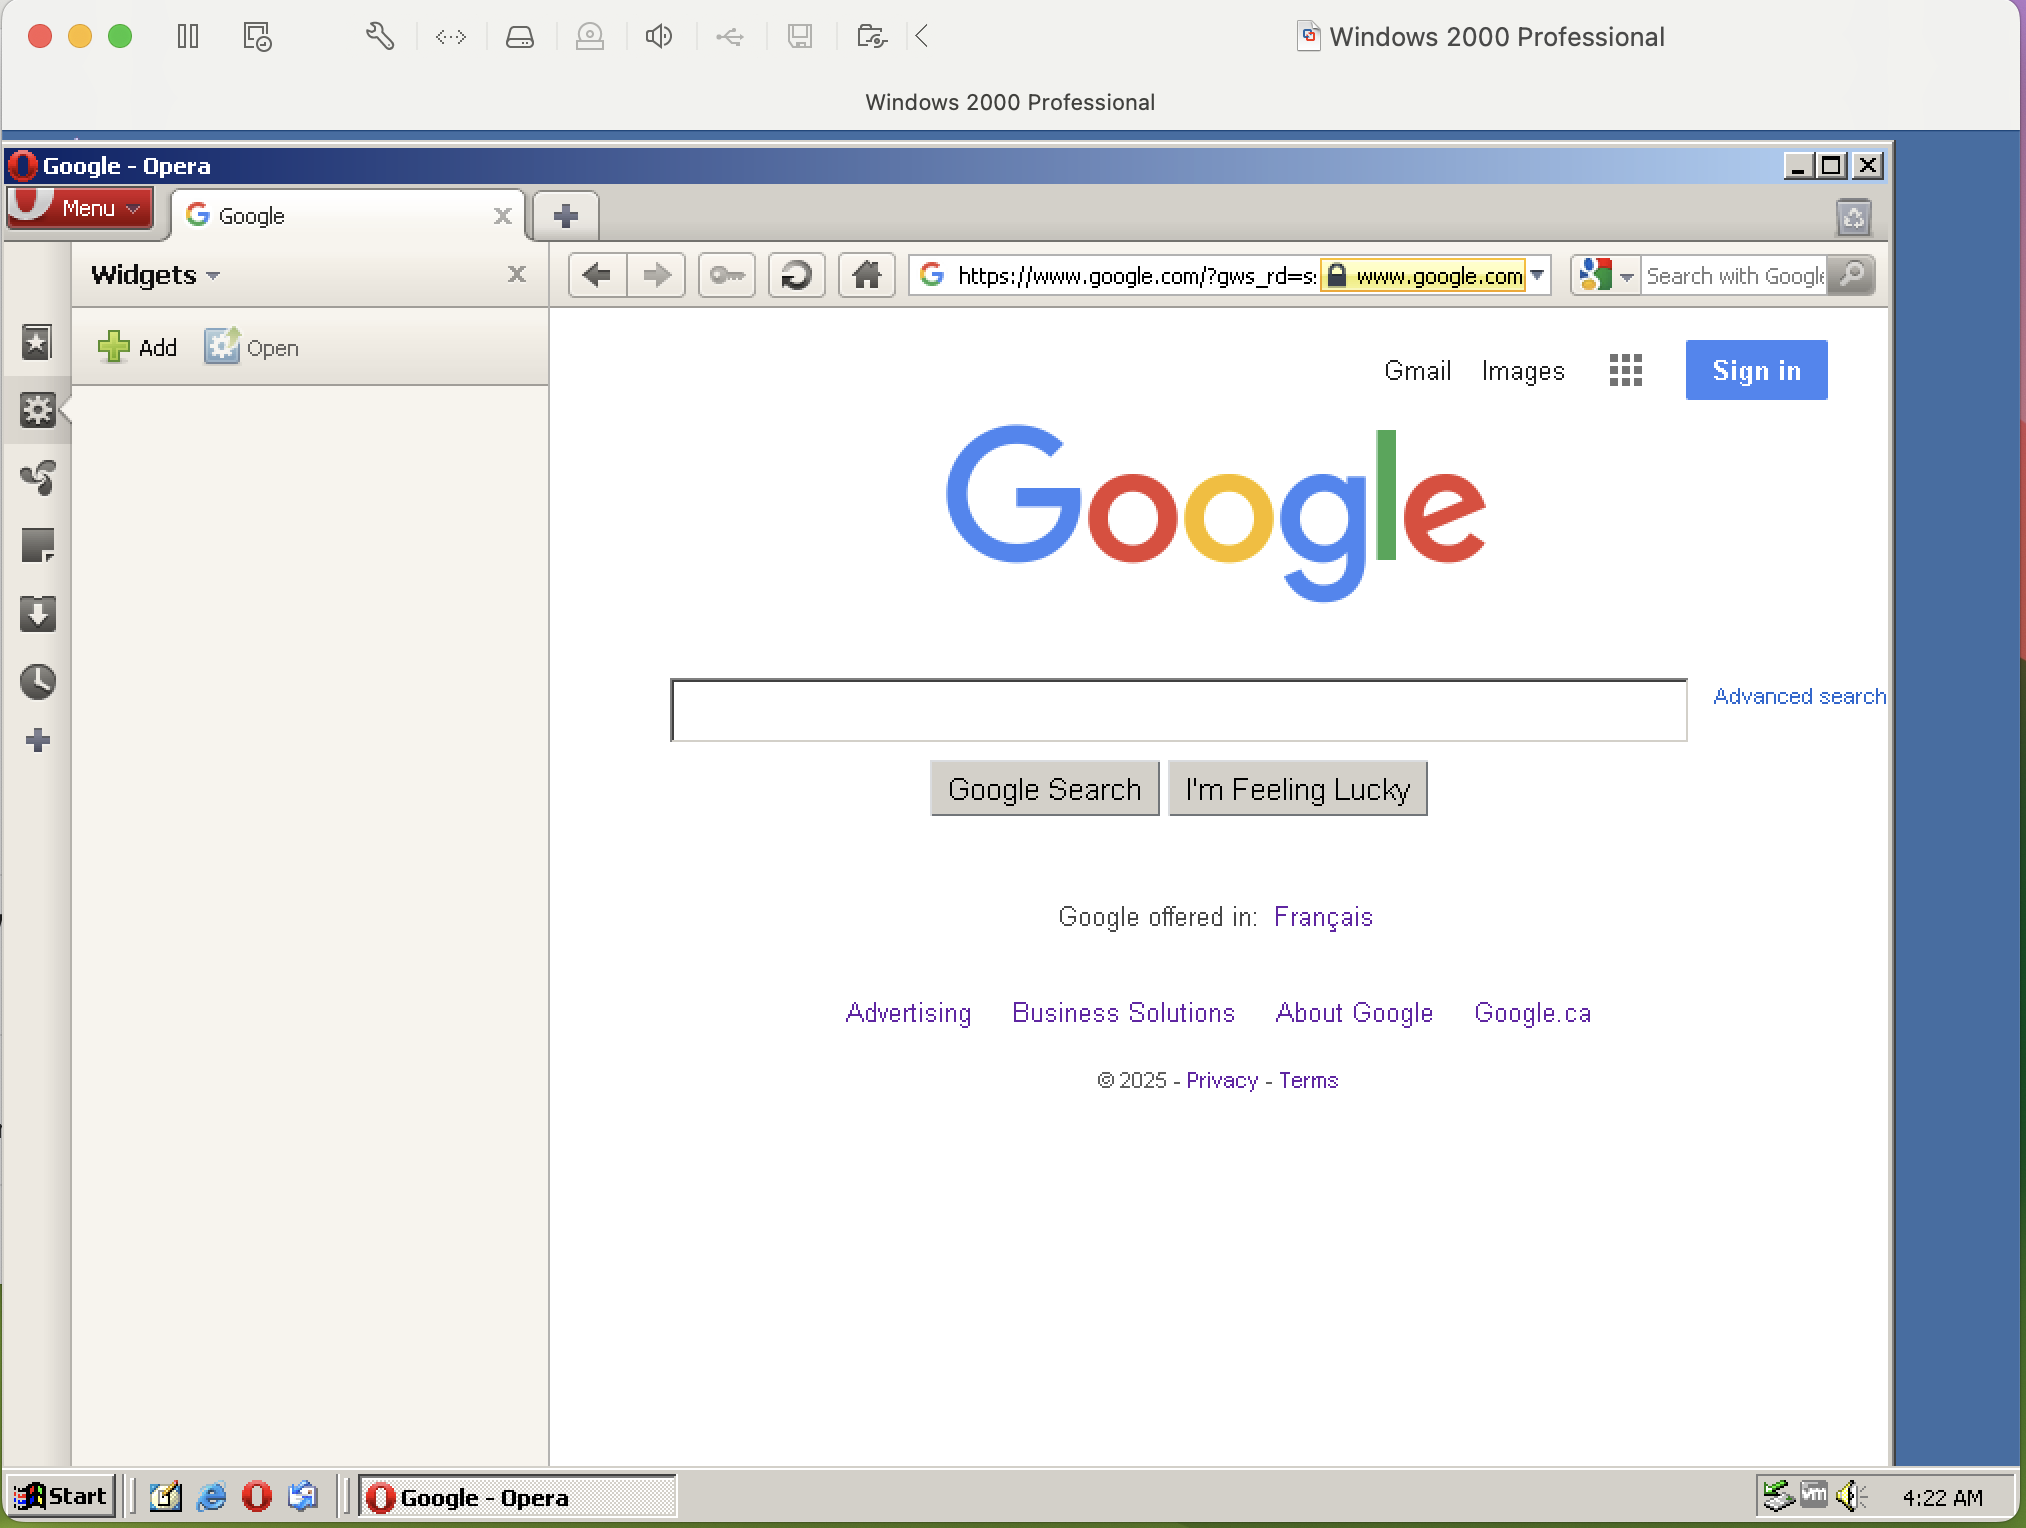Open the Images link

(x=1523, y=371)
